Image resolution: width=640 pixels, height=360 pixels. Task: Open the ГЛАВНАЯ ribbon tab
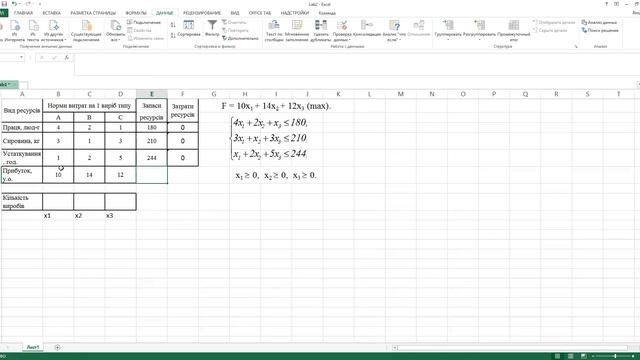point(24,13)
